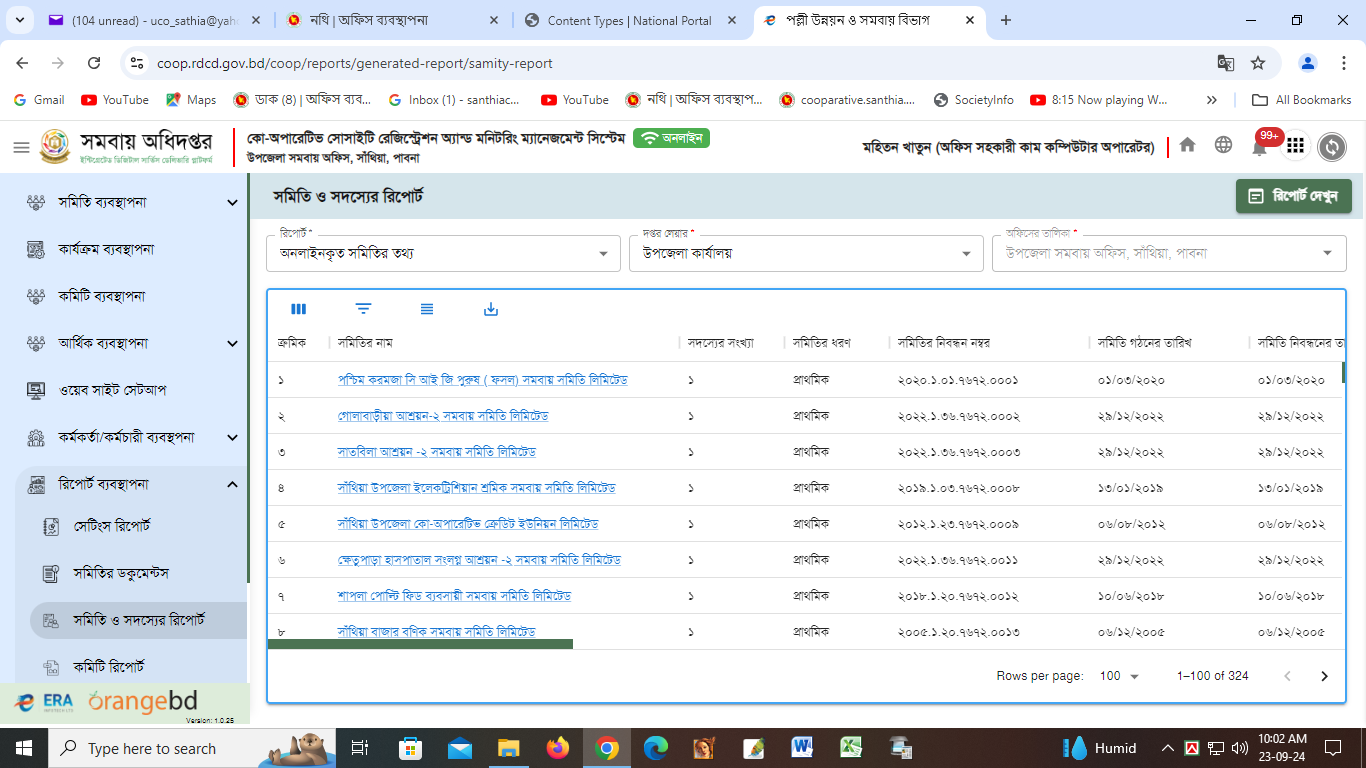Go to next page of table
Image resolution: width=1366 pixels, height=768 pixels.
click(x=1324, y=676)
